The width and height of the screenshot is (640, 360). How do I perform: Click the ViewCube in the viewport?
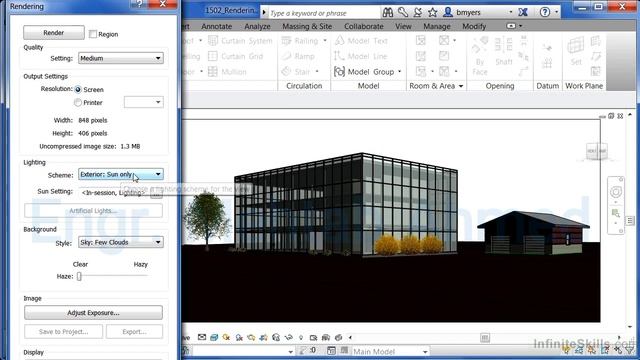pyautogui.click(x=596, y=151)
